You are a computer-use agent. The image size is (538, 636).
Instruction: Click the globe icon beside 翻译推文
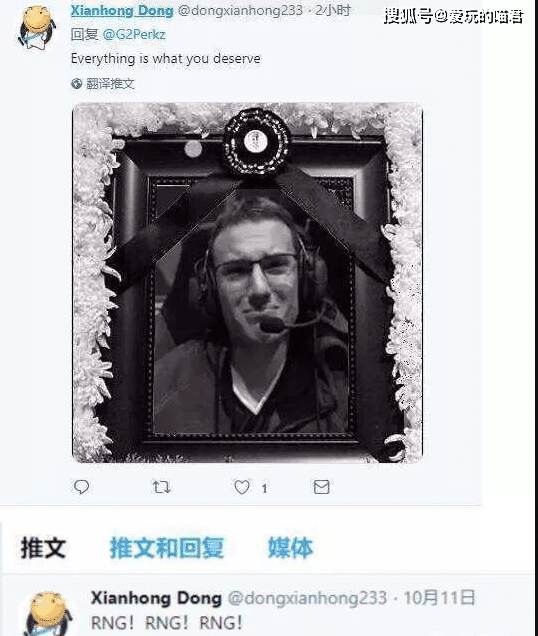76,84
